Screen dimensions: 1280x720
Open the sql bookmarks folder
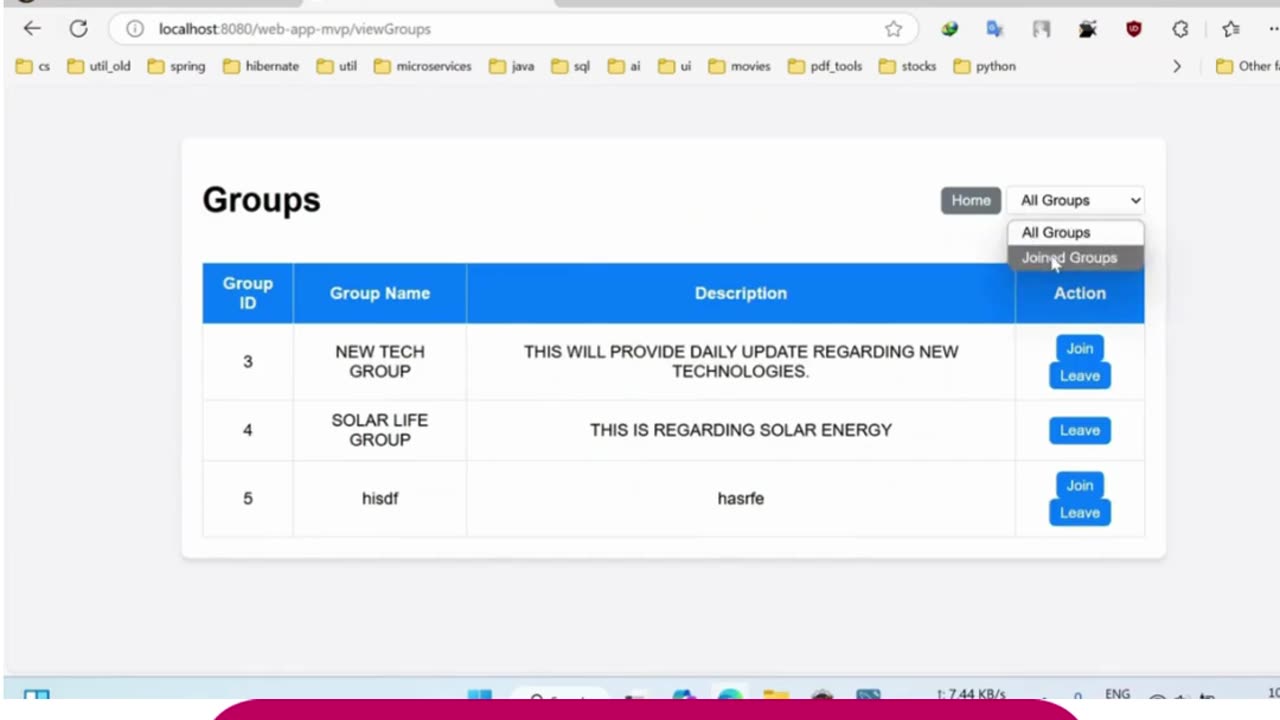click(571, 66)
